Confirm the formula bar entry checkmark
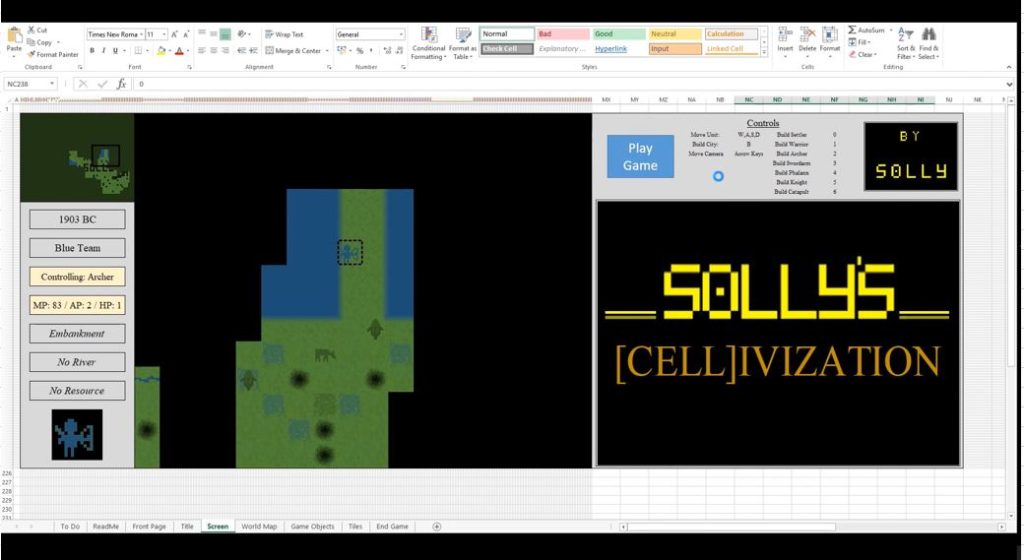 [102, 84]
